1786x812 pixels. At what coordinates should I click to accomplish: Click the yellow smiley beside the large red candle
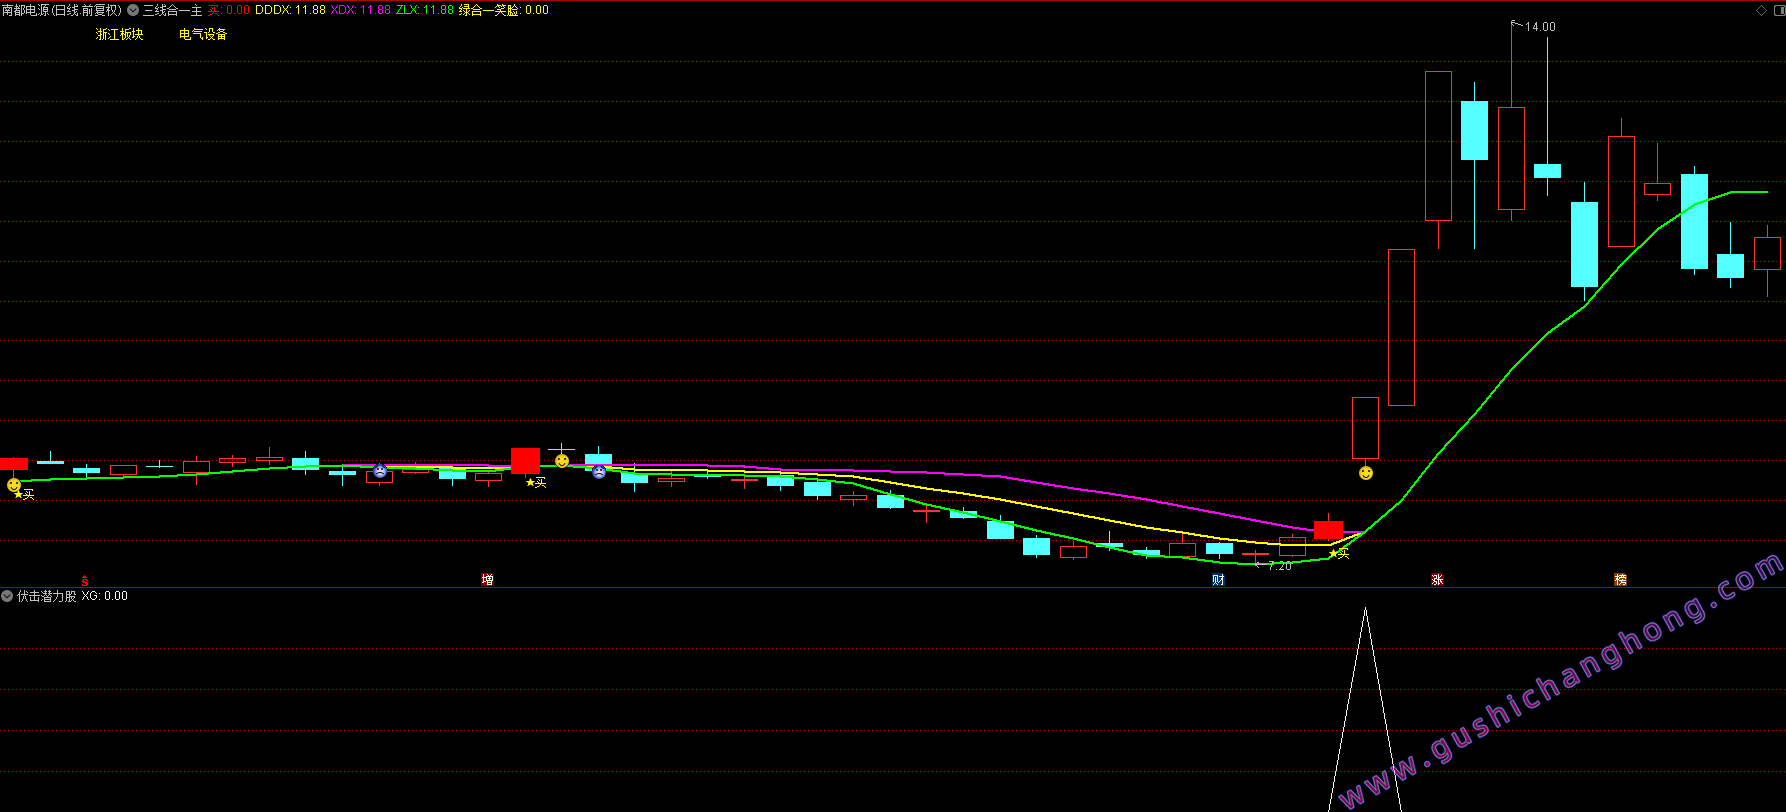tap(562, 461)
